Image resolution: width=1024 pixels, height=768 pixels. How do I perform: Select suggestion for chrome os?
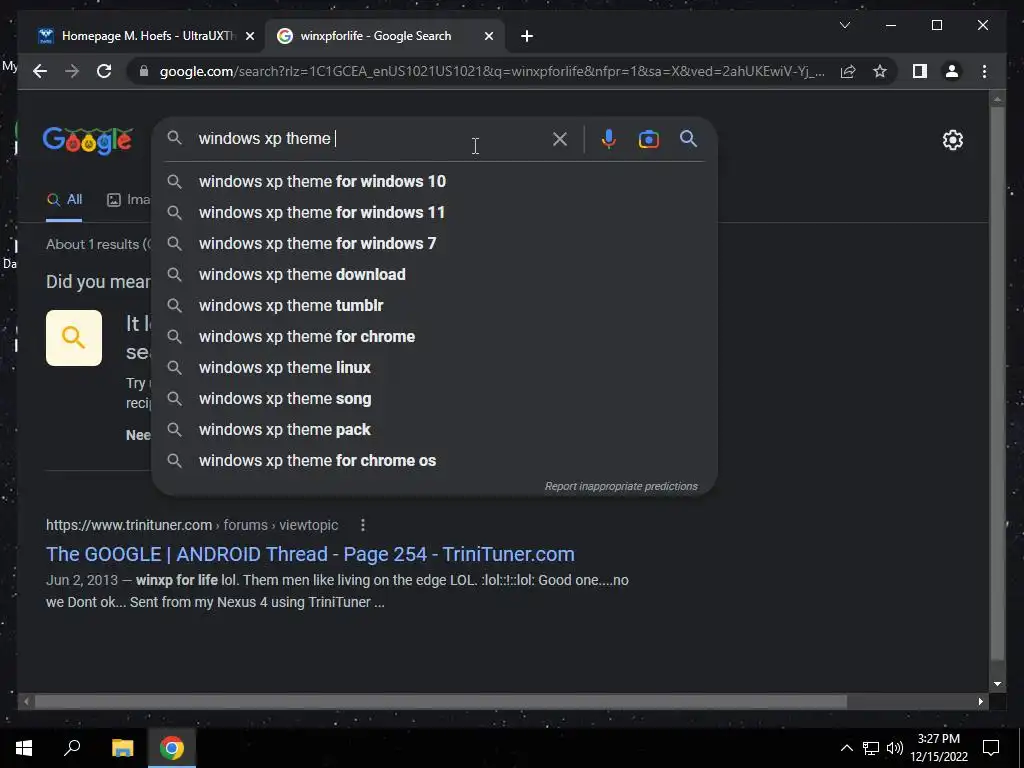434,460
